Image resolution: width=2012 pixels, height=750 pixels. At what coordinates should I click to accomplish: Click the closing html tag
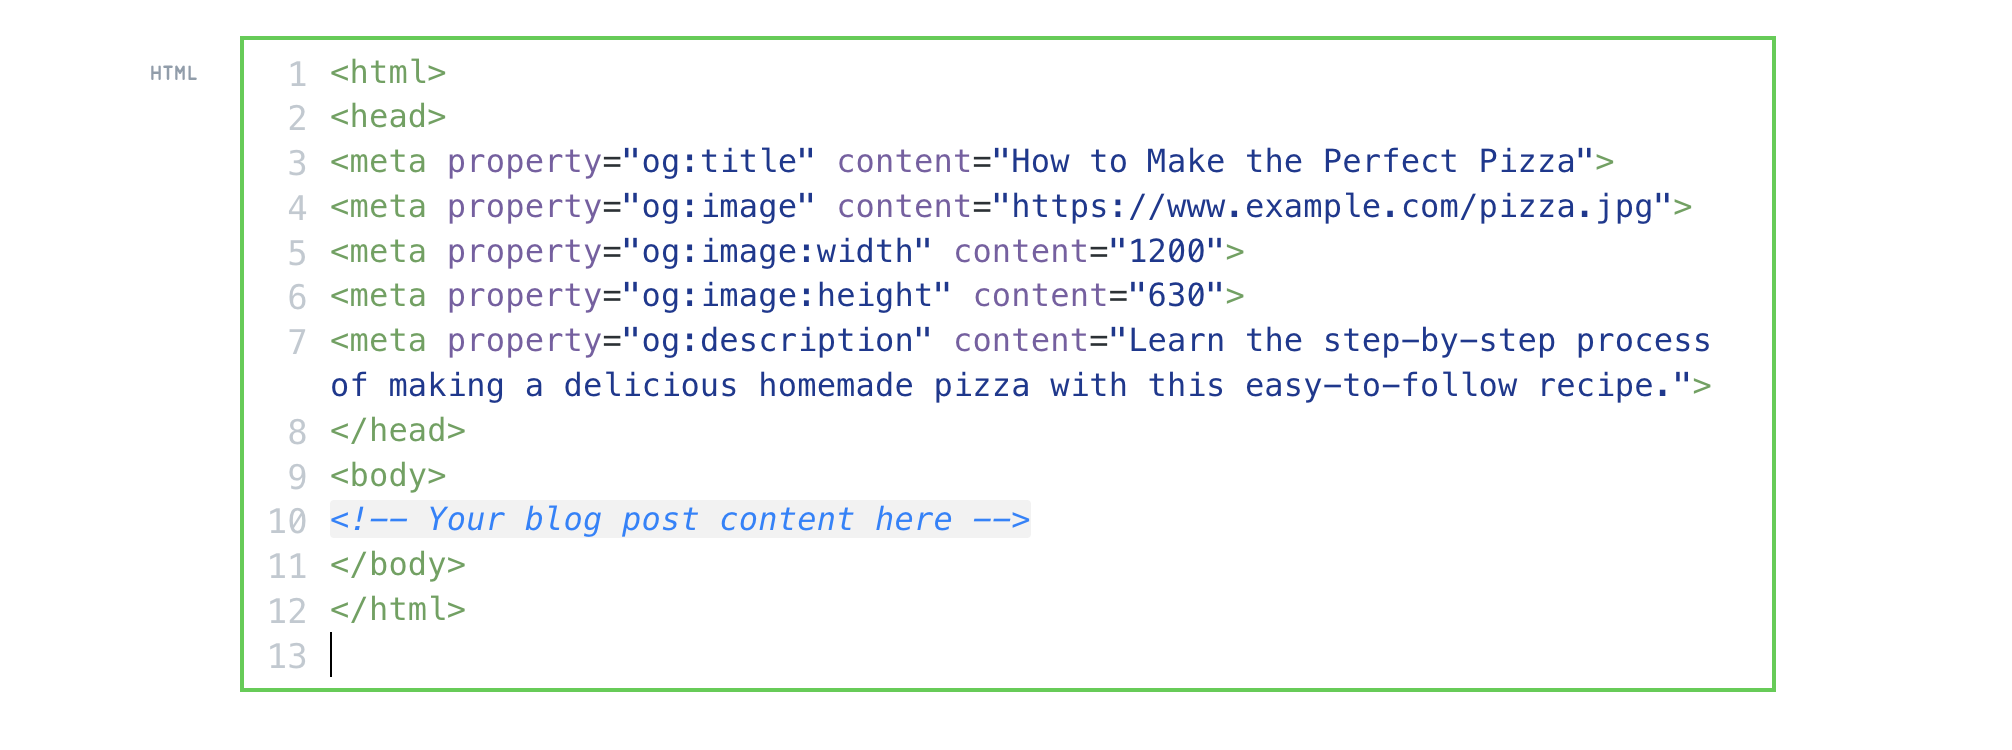[398, 610]
